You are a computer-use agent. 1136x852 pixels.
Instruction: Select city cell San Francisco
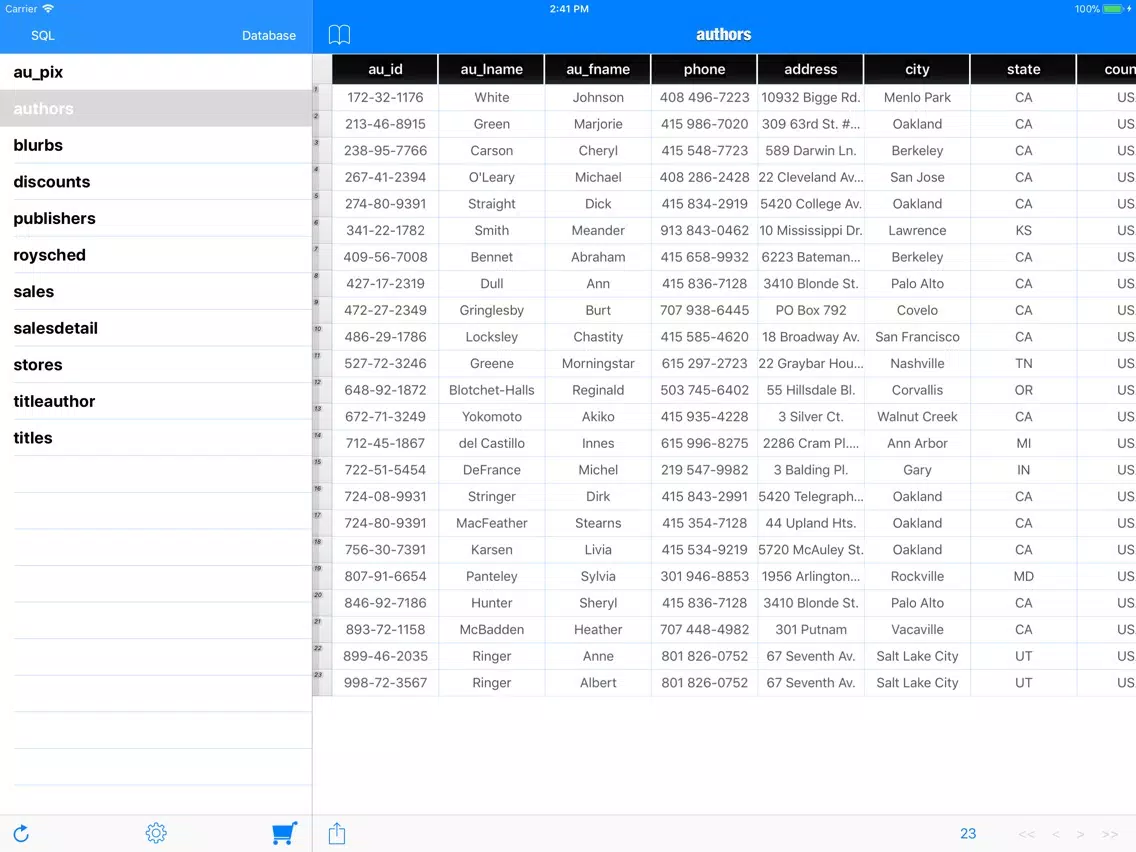pos(917,337)
